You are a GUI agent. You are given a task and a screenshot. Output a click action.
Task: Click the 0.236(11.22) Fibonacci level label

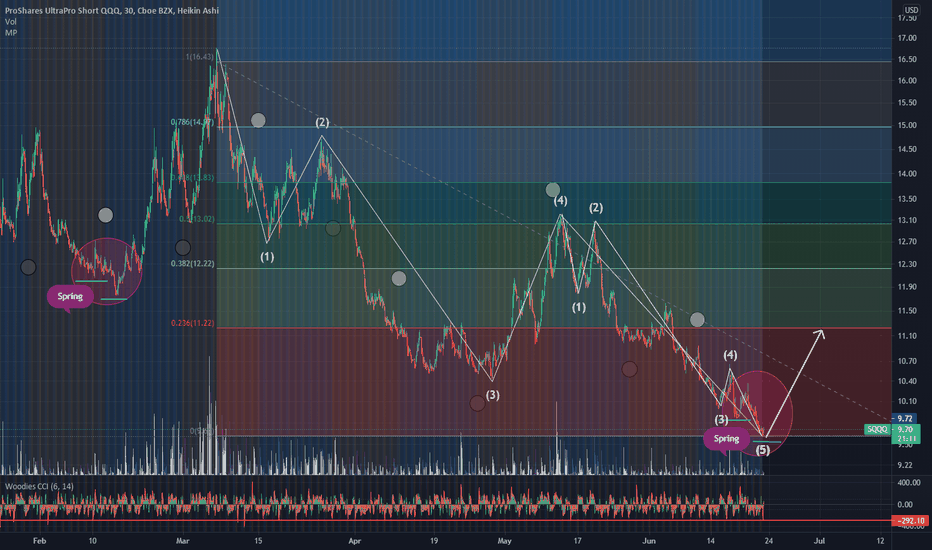[193, 323]
